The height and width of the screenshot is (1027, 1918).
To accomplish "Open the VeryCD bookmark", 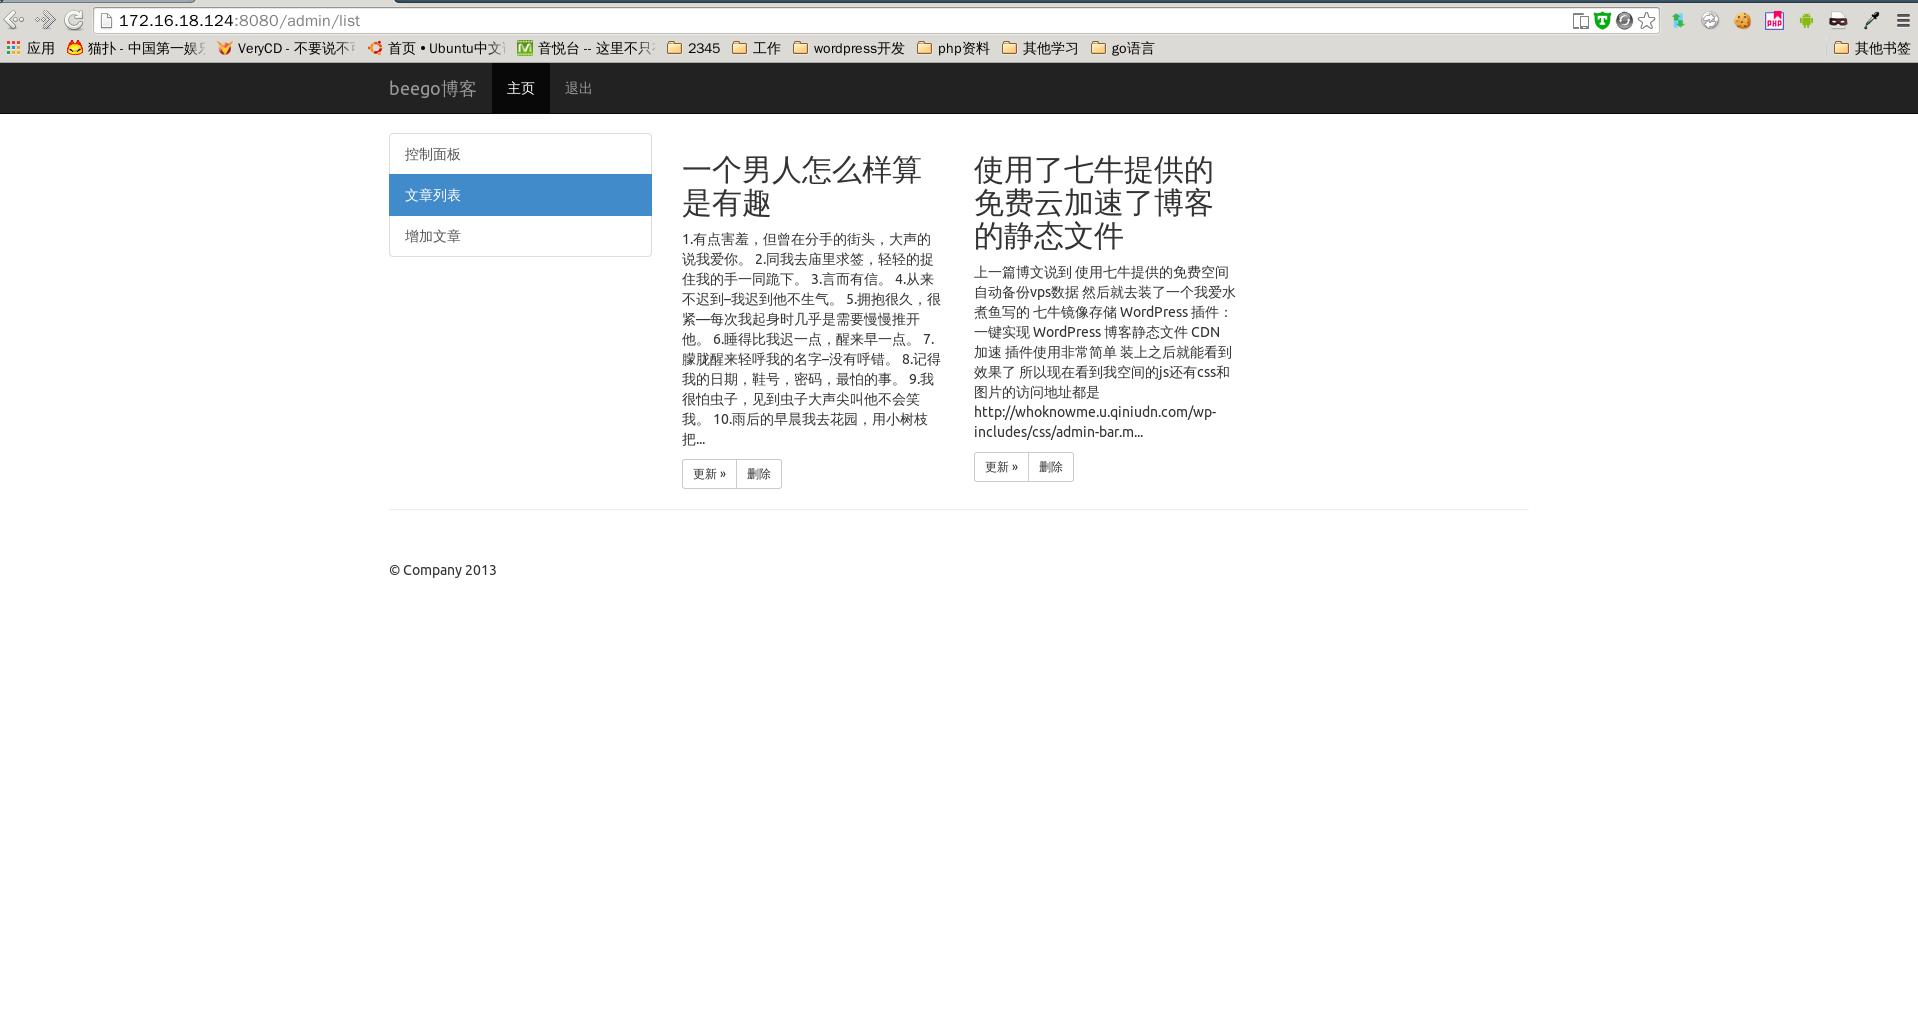I will click(286, 48).
